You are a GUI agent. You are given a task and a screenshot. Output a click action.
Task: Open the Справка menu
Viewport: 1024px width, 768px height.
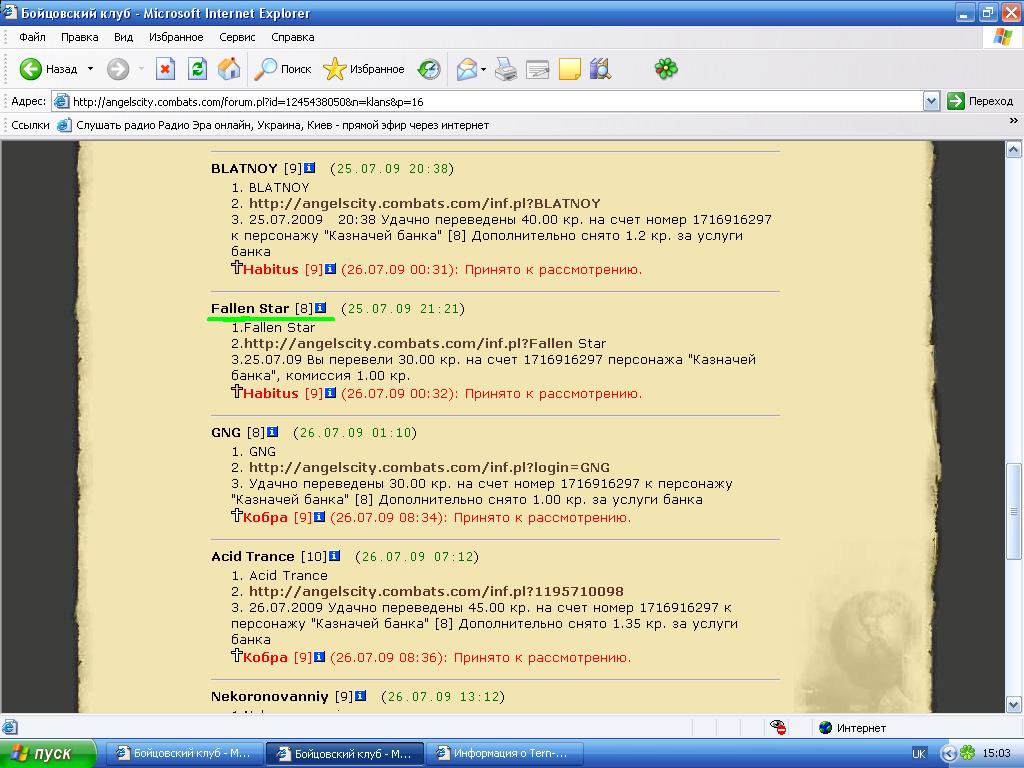pyautogui.click(x=293, y=37)
